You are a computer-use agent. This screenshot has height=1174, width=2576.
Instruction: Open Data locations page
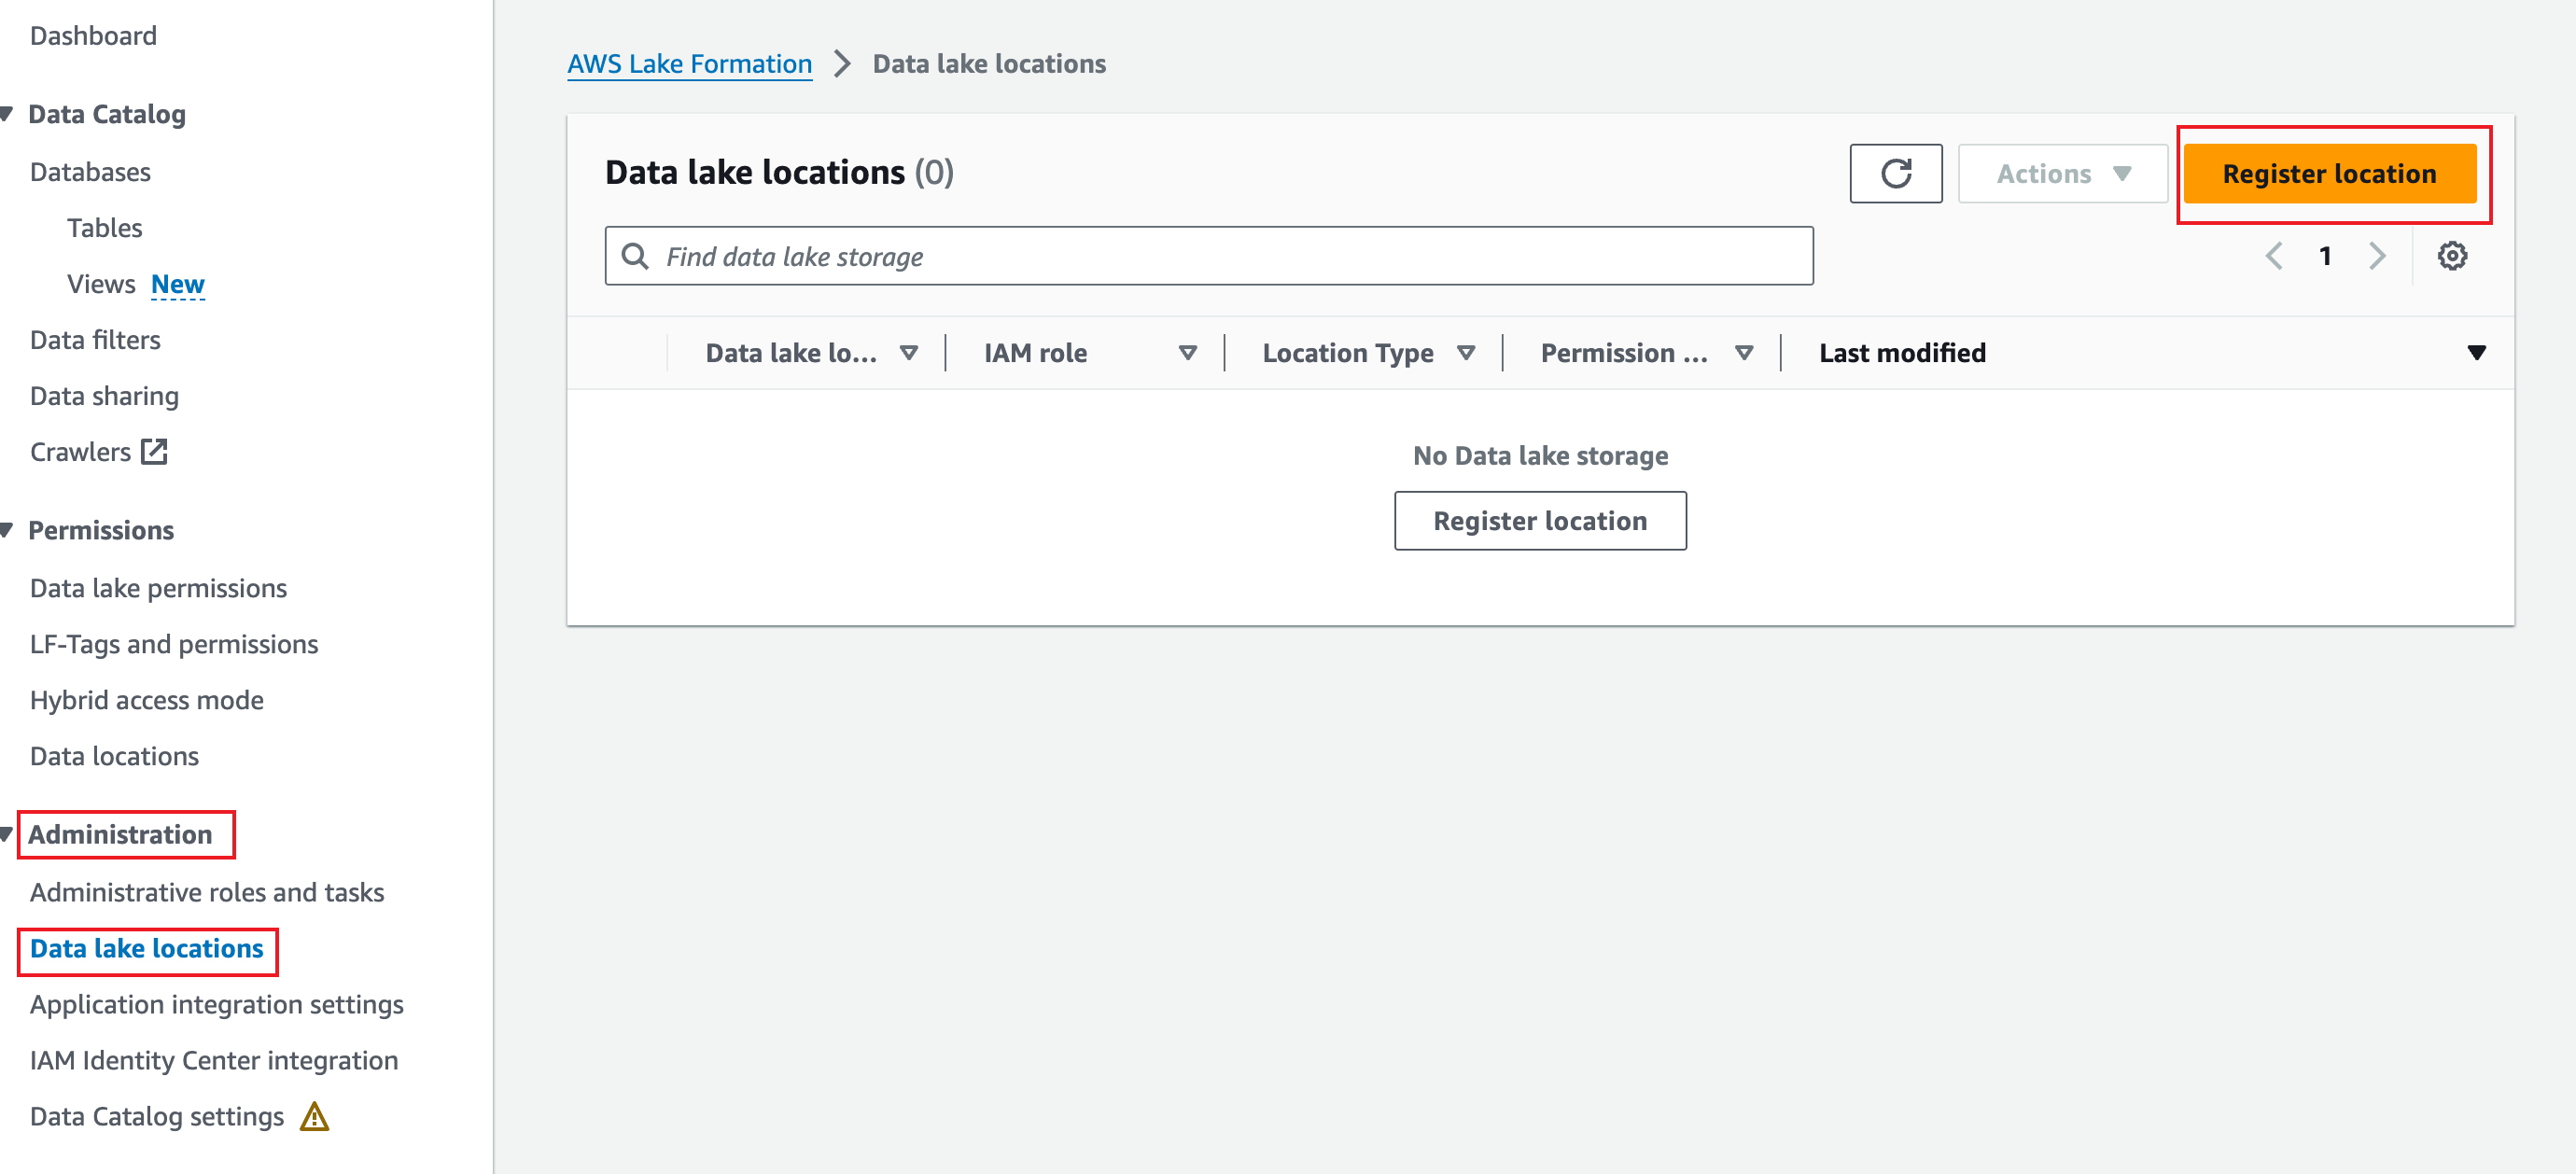click(x=114, y=756)
